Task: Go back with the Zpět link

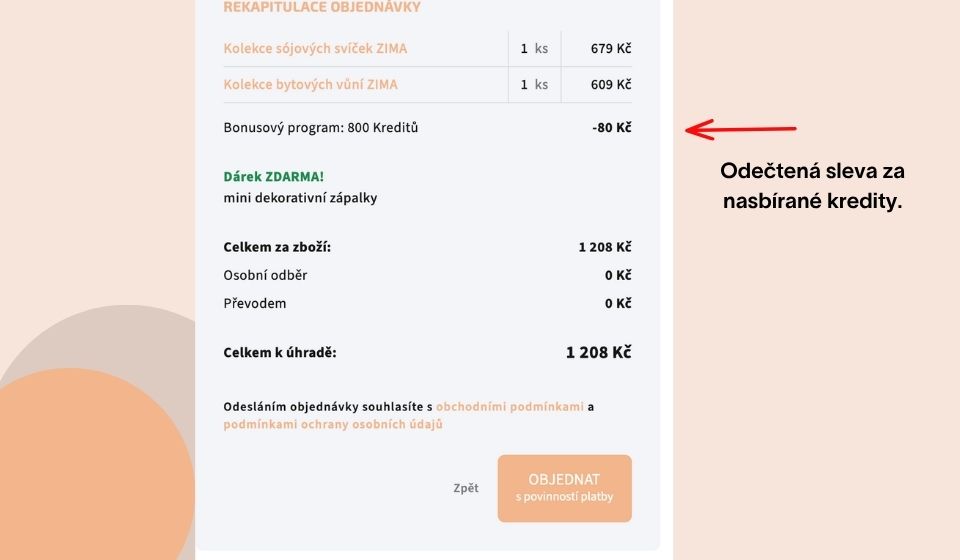Action: click(465, 488)
